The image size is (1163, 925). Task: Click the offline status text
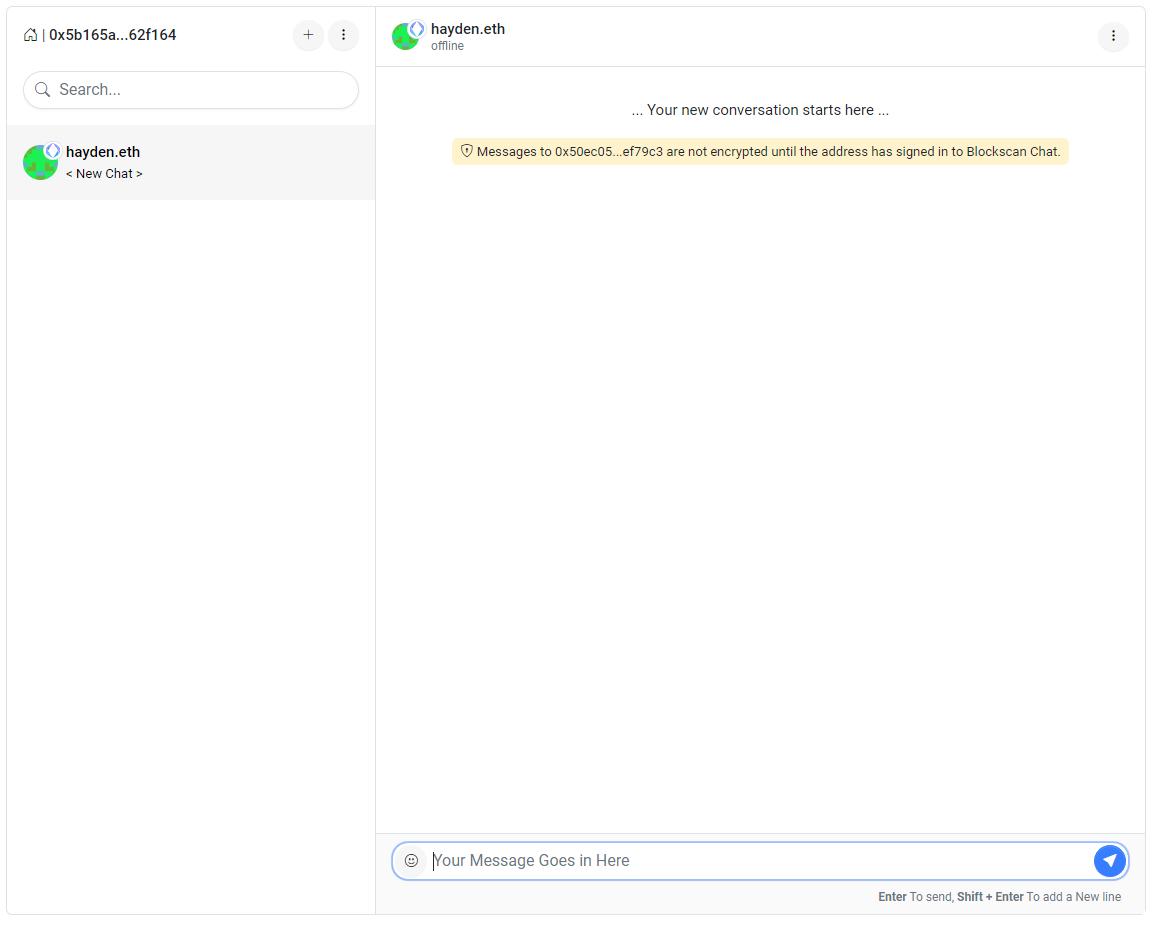[x=447, y=45]
